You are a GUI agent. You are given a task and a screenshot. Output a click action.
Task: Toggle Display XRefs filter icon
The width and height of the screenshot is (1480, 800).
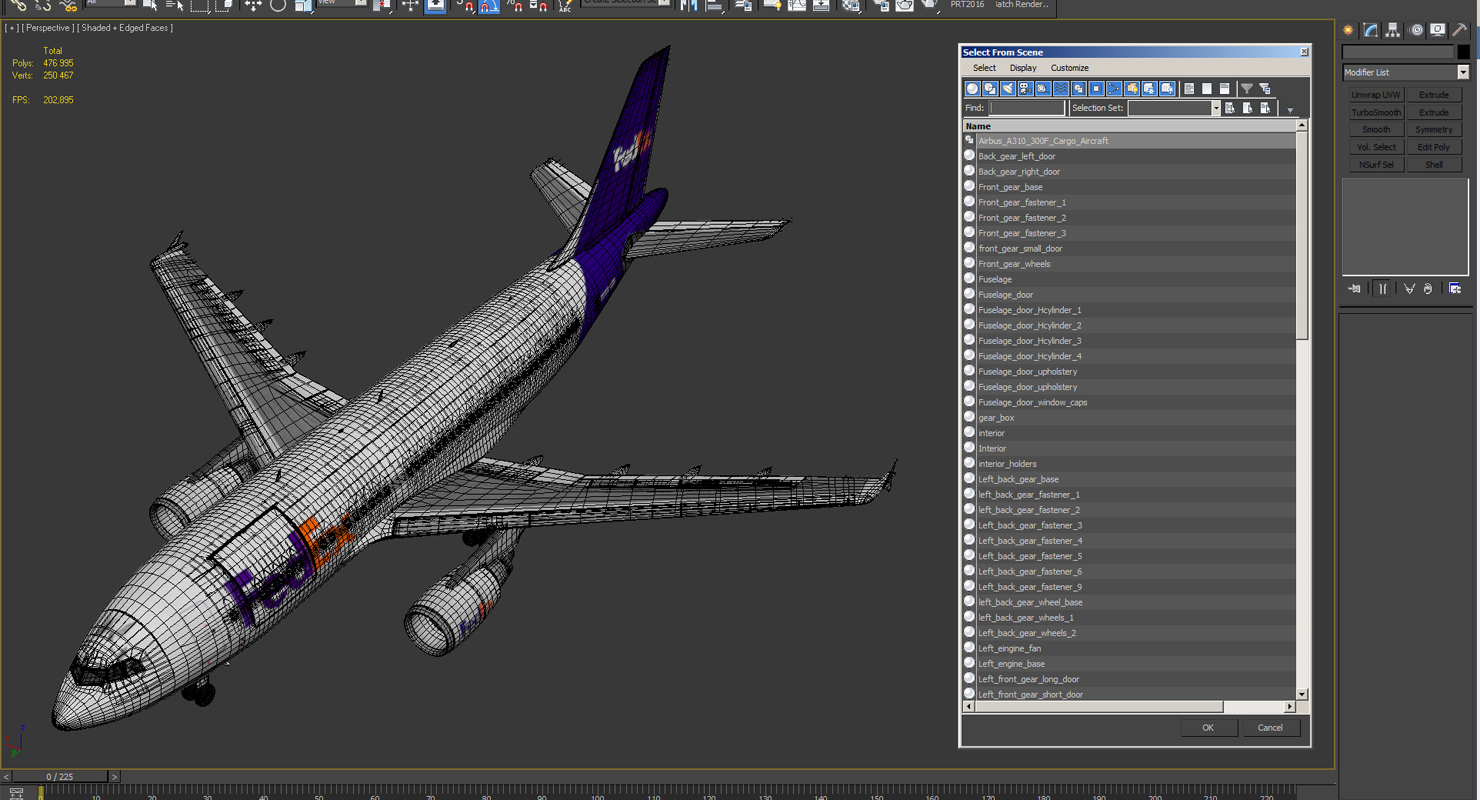click(x=1096, y=89)
